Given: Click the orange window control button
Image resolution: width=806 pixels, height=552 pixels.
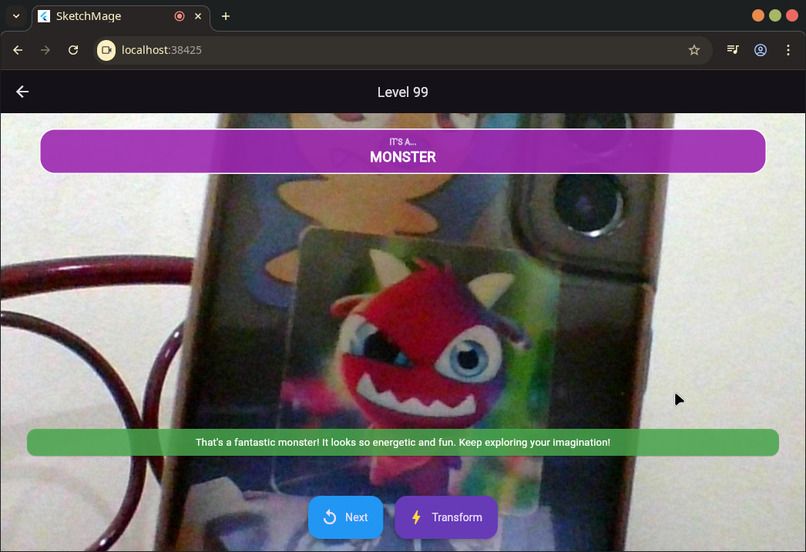Looking at the screenshot, I should 758,15.
